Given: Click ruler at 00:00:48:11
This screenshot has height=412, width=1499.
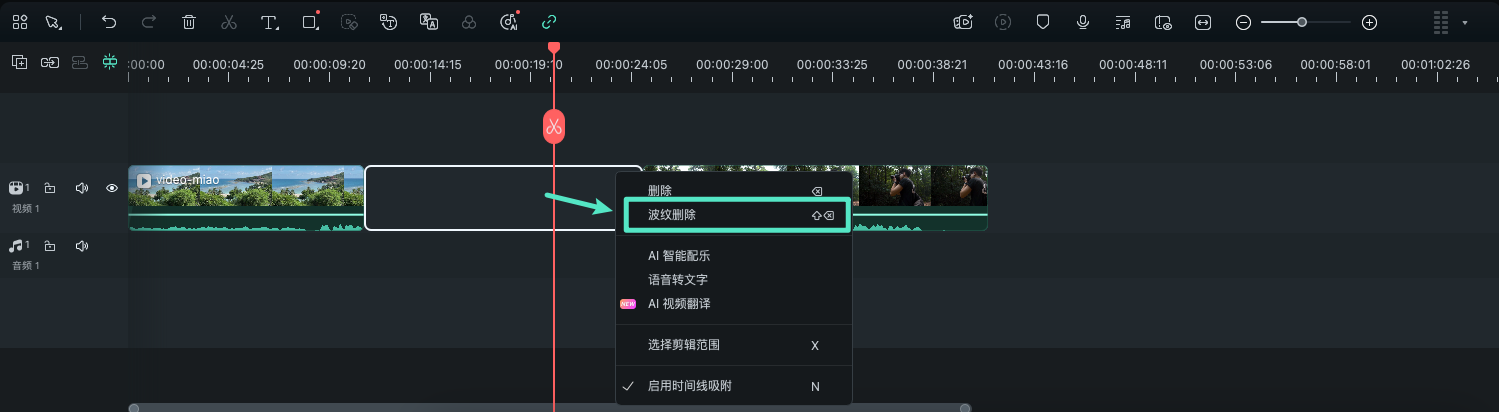Looking at the screenshot, I should pos(1133,64).
